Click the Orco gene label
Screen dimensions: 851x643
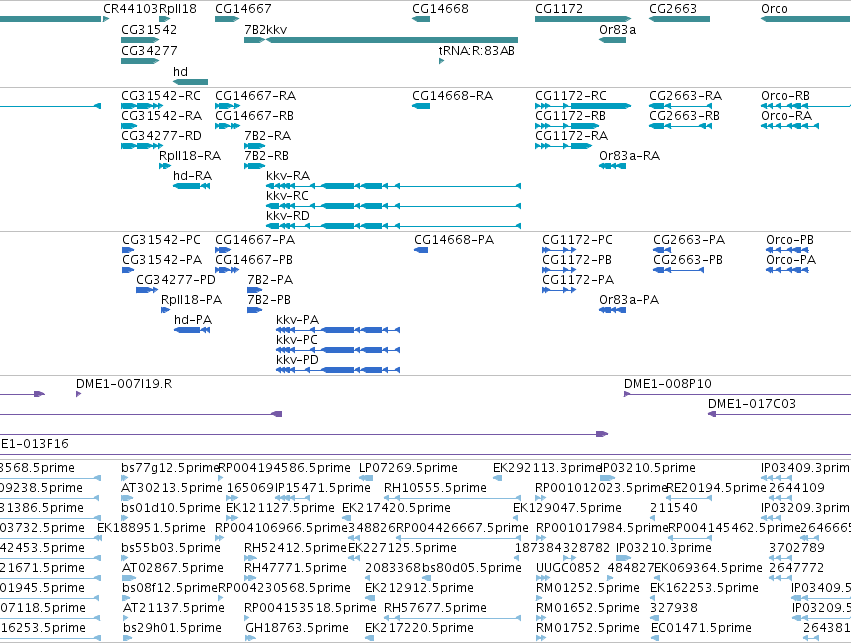pyautogui.click(x=774, y=9)
